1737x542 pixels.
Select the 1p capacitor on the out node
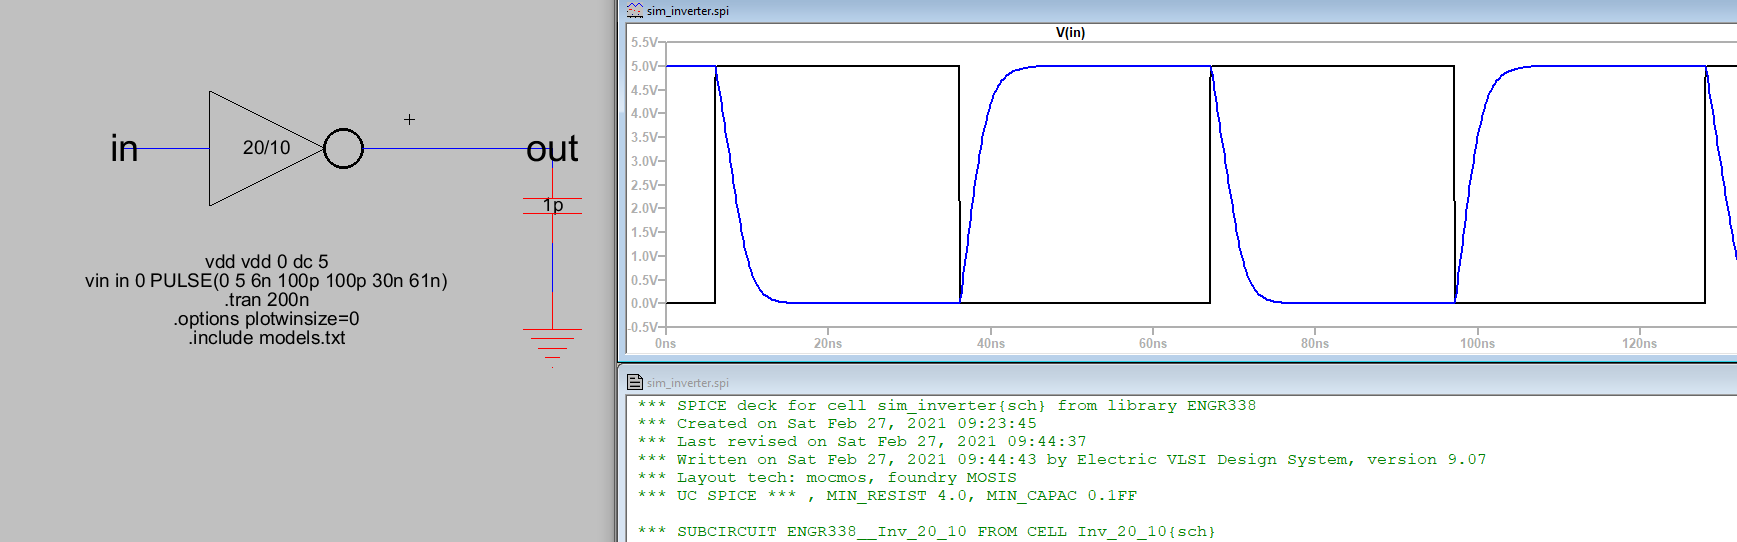(x=552, y=205)
